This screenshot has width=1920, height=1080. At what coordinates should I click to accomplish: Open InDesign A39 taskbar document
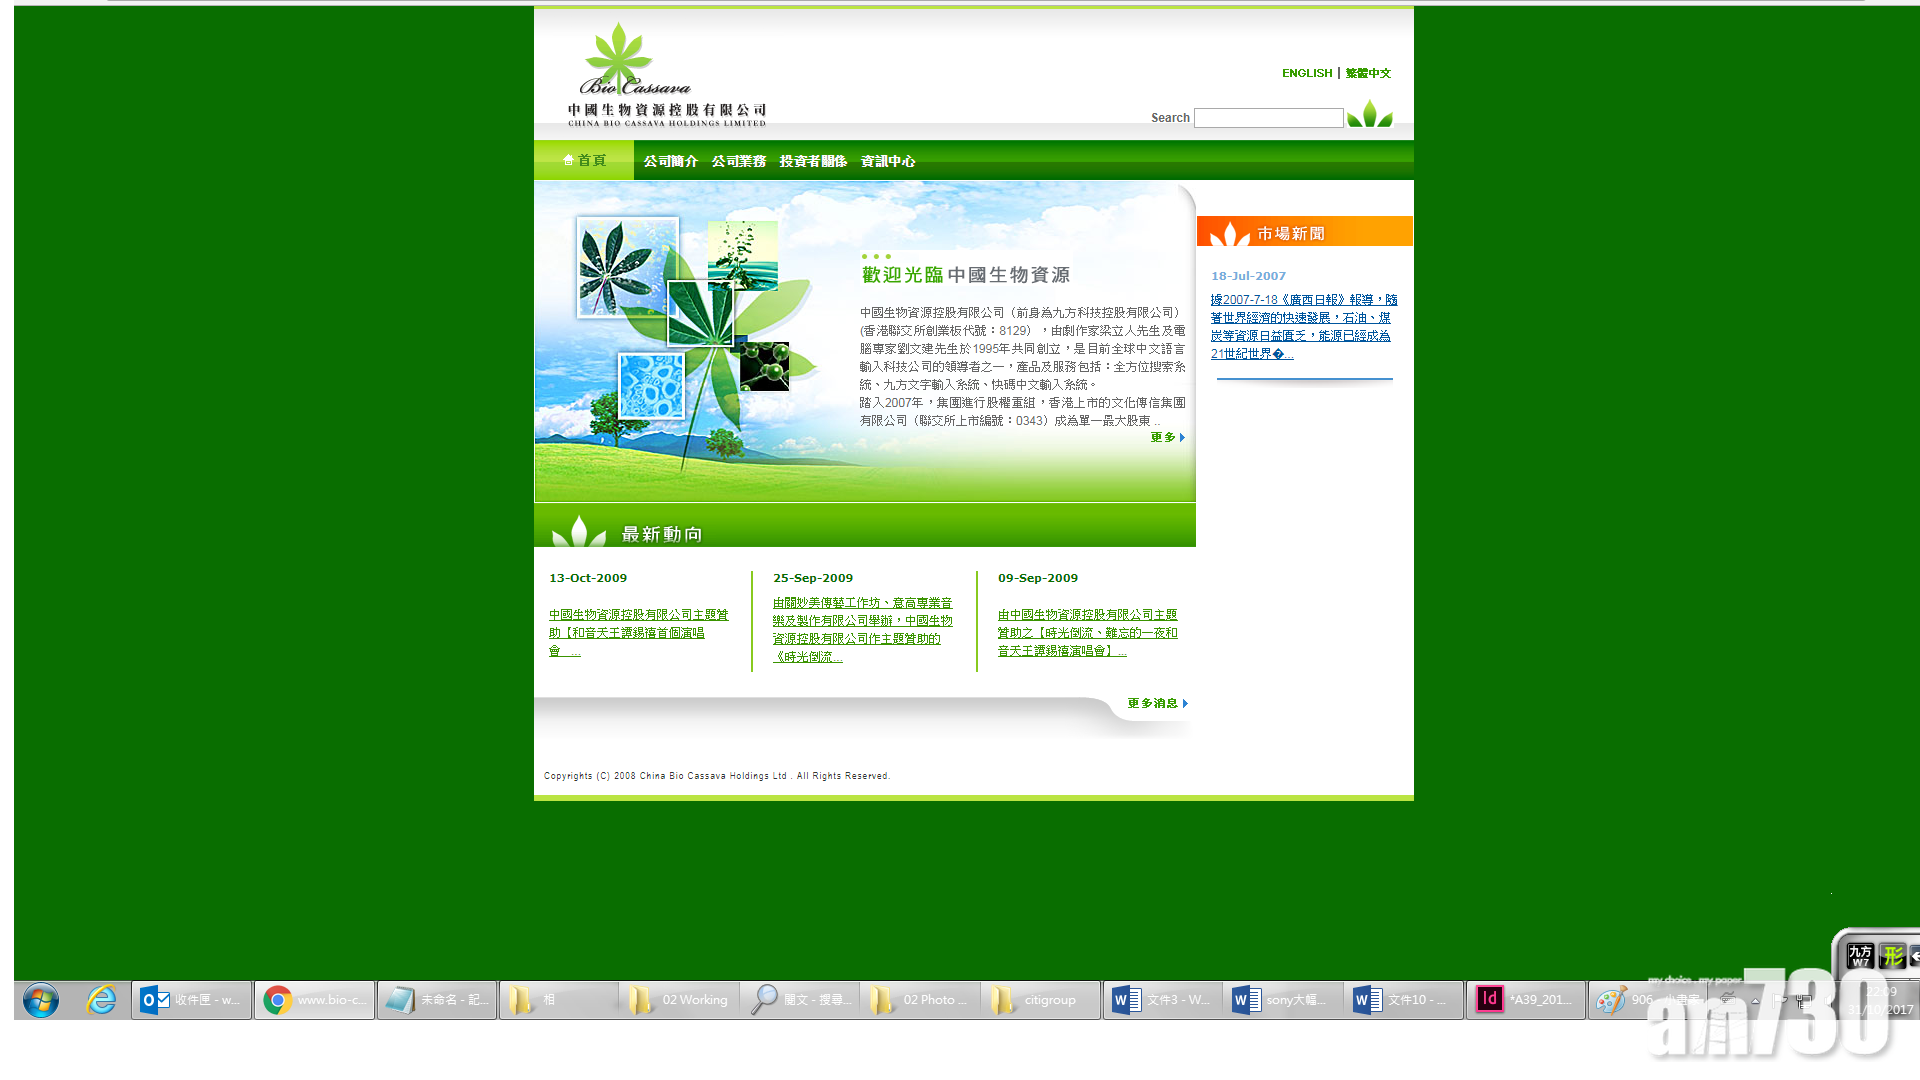coord(1526,999)
